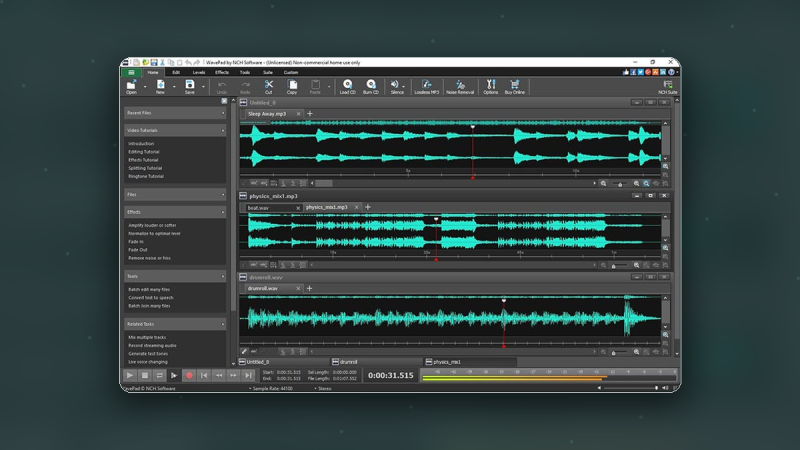
Task: Go to start of the file
Action: point(204,376)
